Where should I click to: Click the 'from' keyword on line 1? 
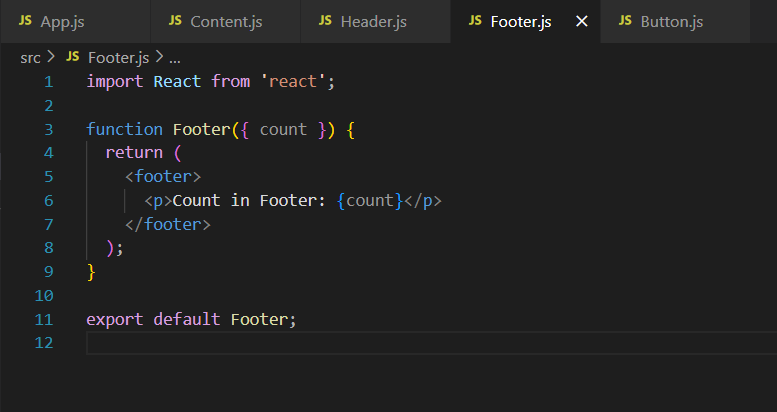(230, 81)
